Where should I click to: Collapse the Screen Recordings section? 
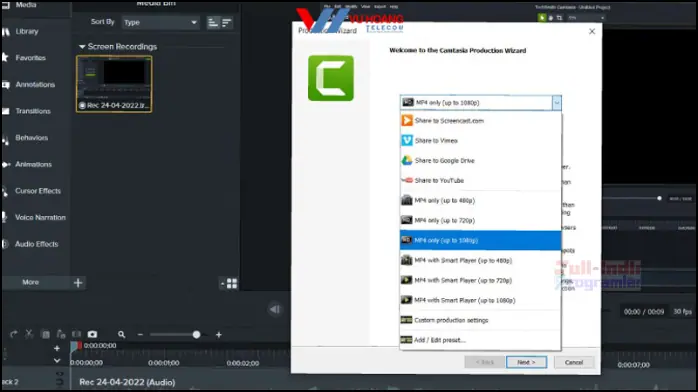click(x=82, y=47)
